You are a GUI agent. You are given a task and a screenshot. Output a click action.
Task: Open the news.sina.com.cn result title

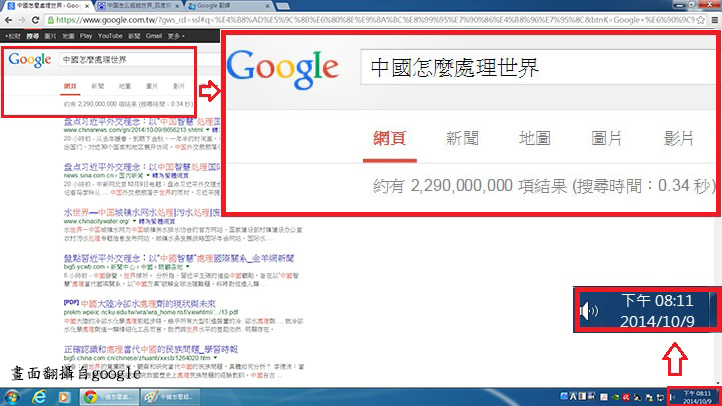(142, 167)
